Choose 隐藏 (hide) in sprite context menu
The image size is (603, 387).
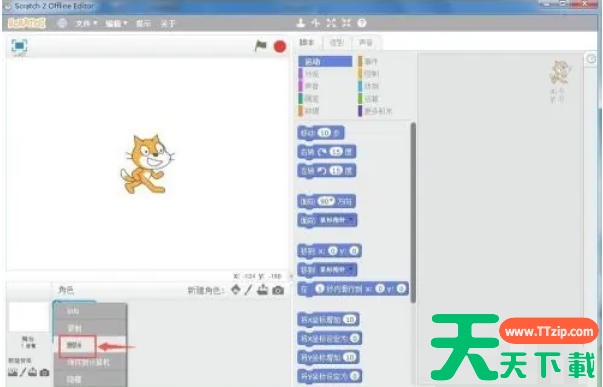[90, 379]
